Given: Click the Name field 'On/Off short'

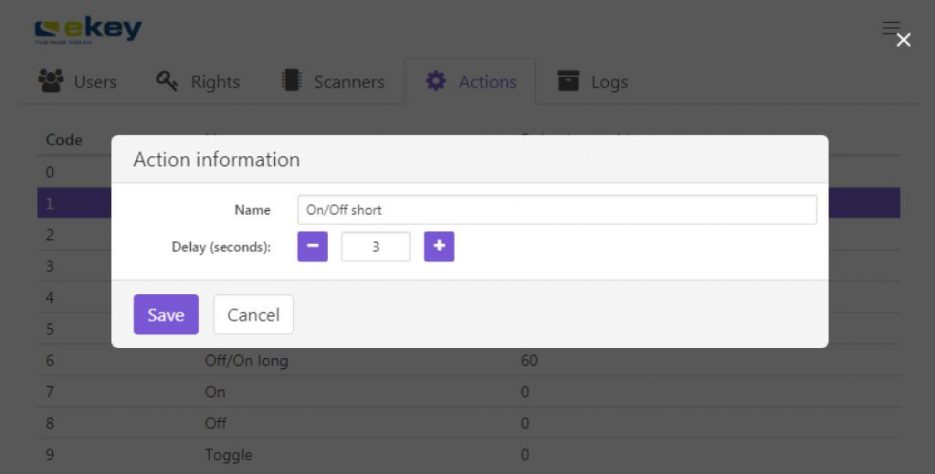Looking at the screenshot, I should tap(557, 210).
